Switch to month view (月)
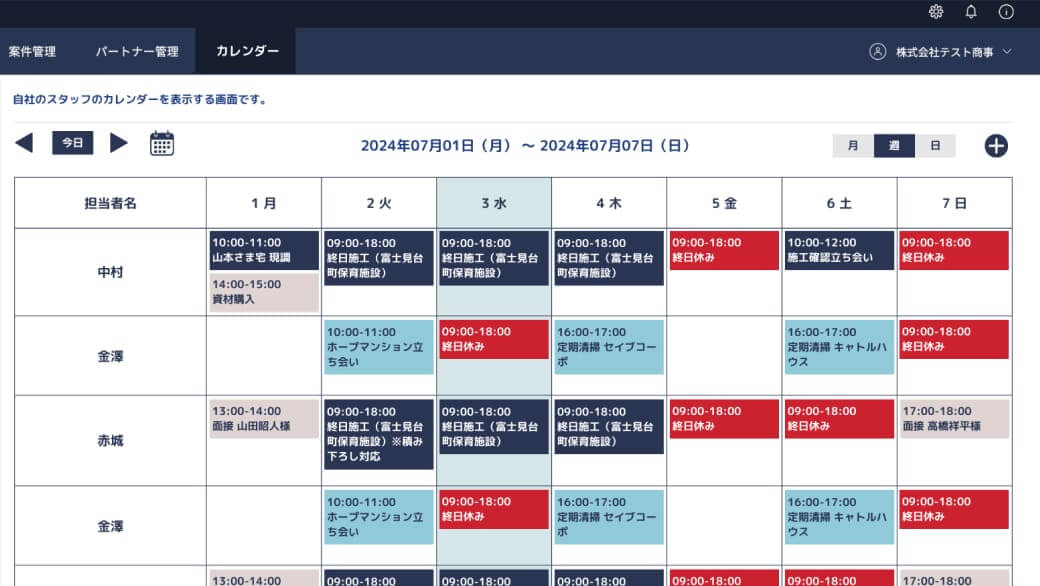 click(853, 146)
